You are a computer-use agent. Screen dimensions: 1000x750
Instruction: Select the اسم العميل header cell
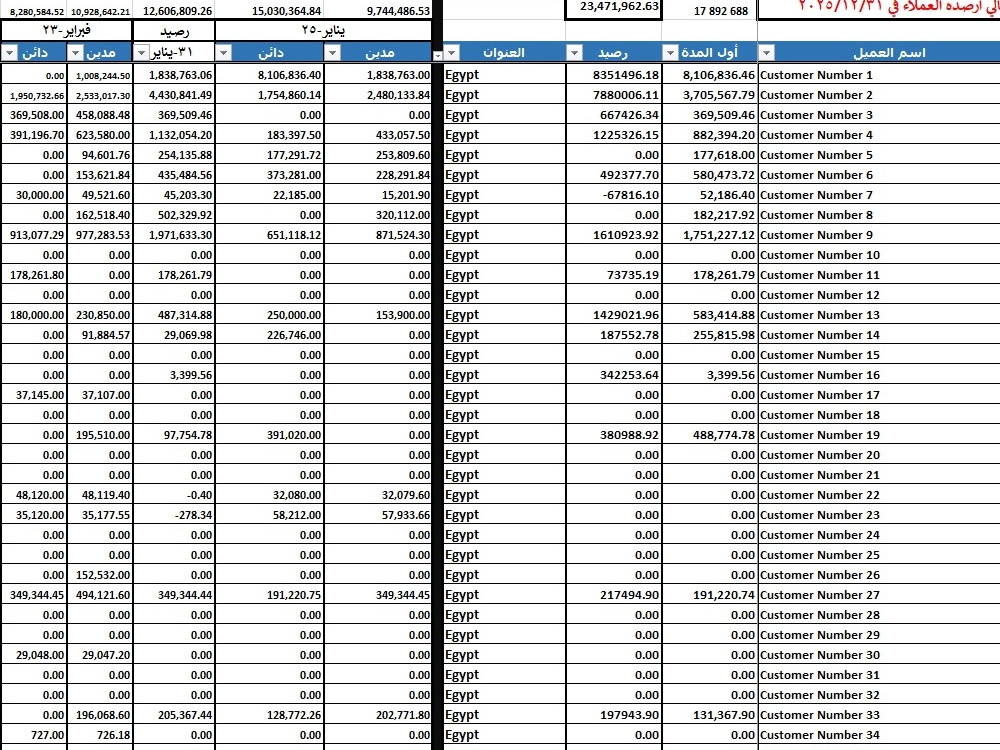tap(879, 53)
